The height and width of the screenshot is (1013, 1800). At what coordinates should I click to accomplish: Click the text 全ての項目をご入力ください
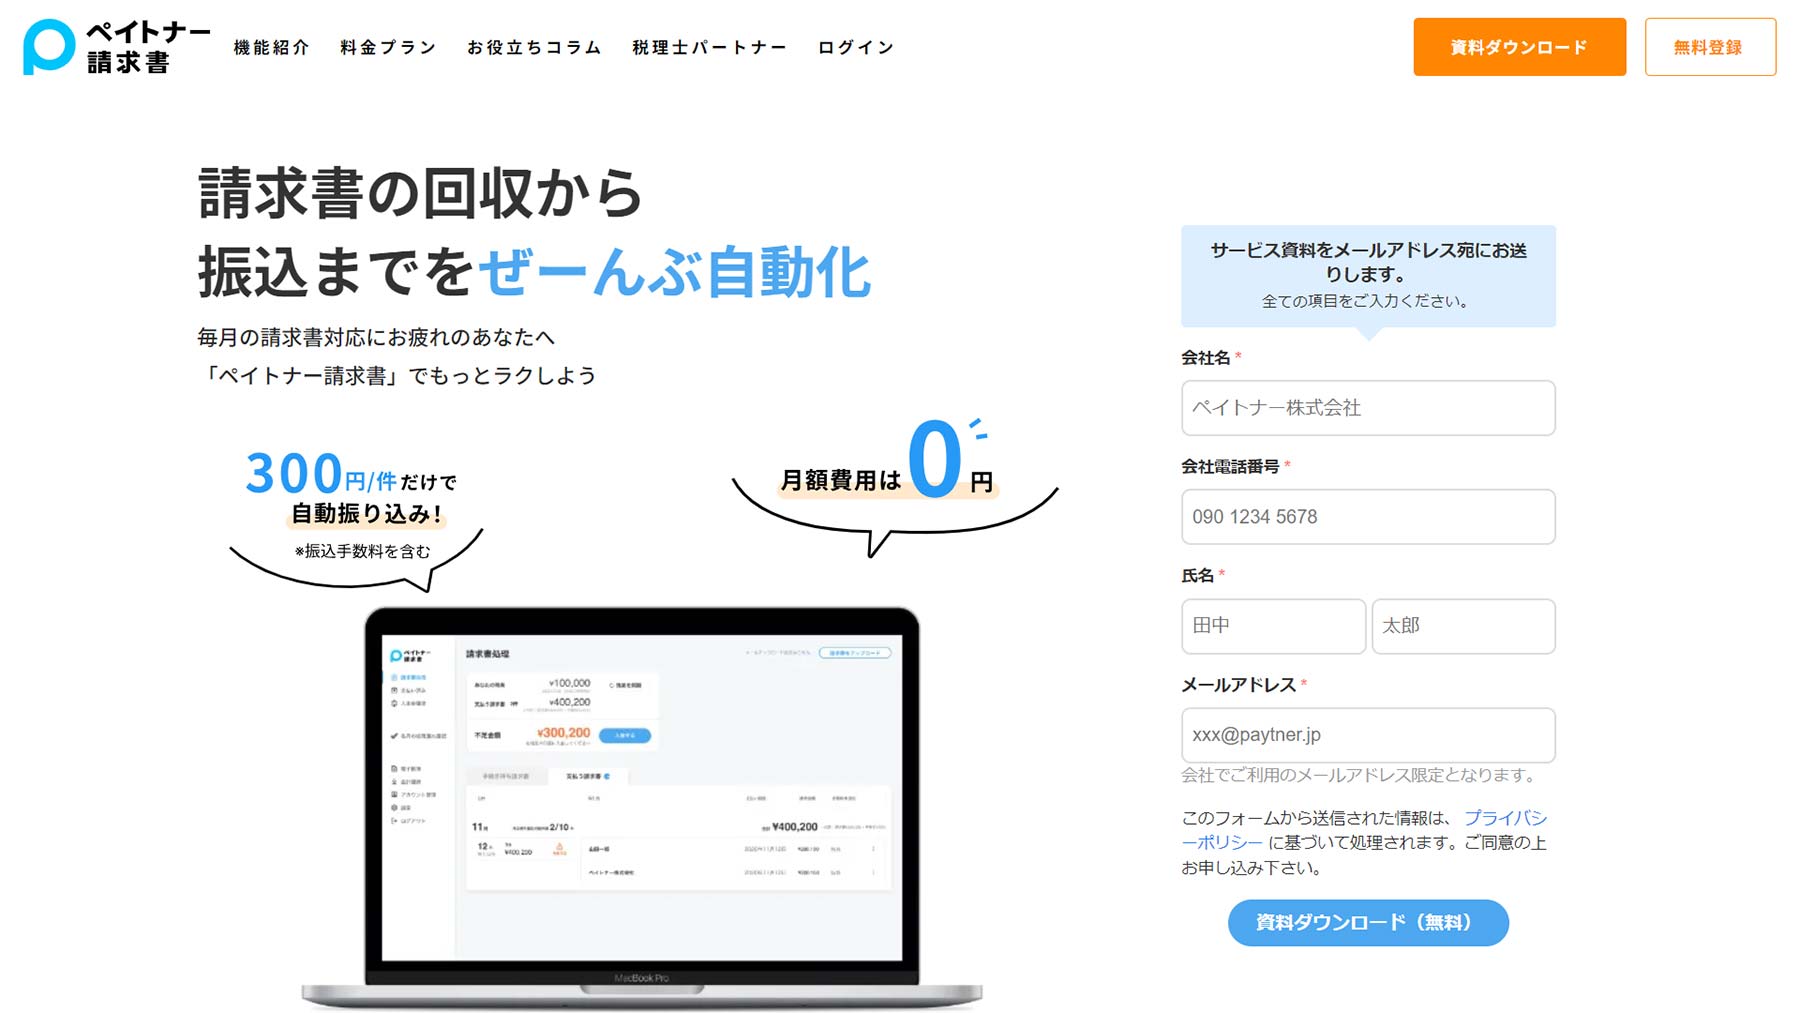pos(1365,301)
